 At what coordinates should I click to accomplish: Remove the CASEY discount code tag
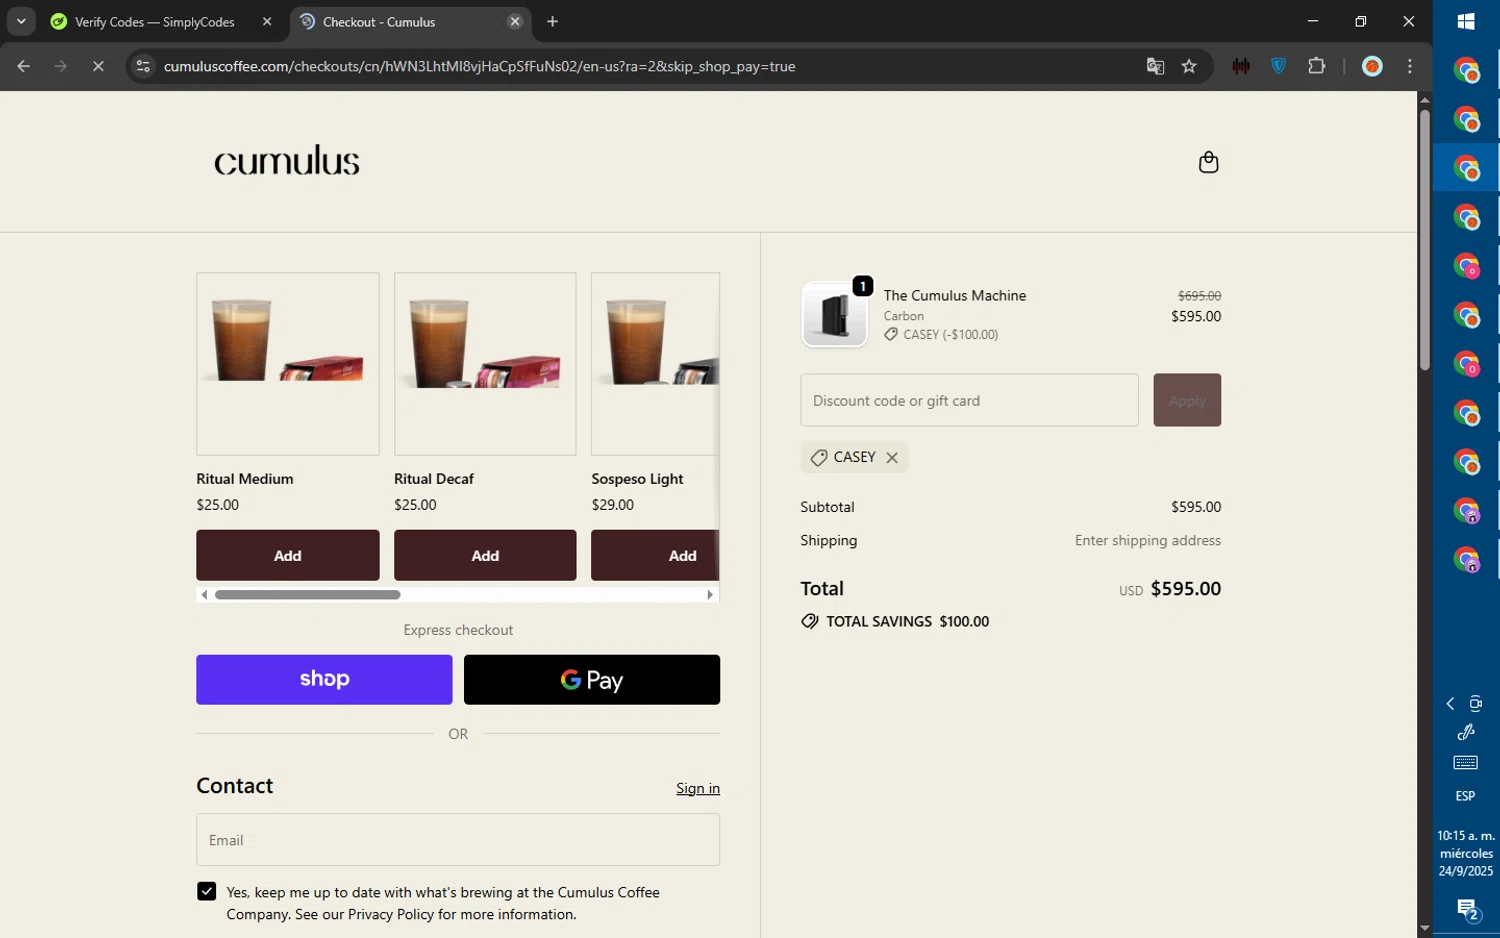coord(892,457)
